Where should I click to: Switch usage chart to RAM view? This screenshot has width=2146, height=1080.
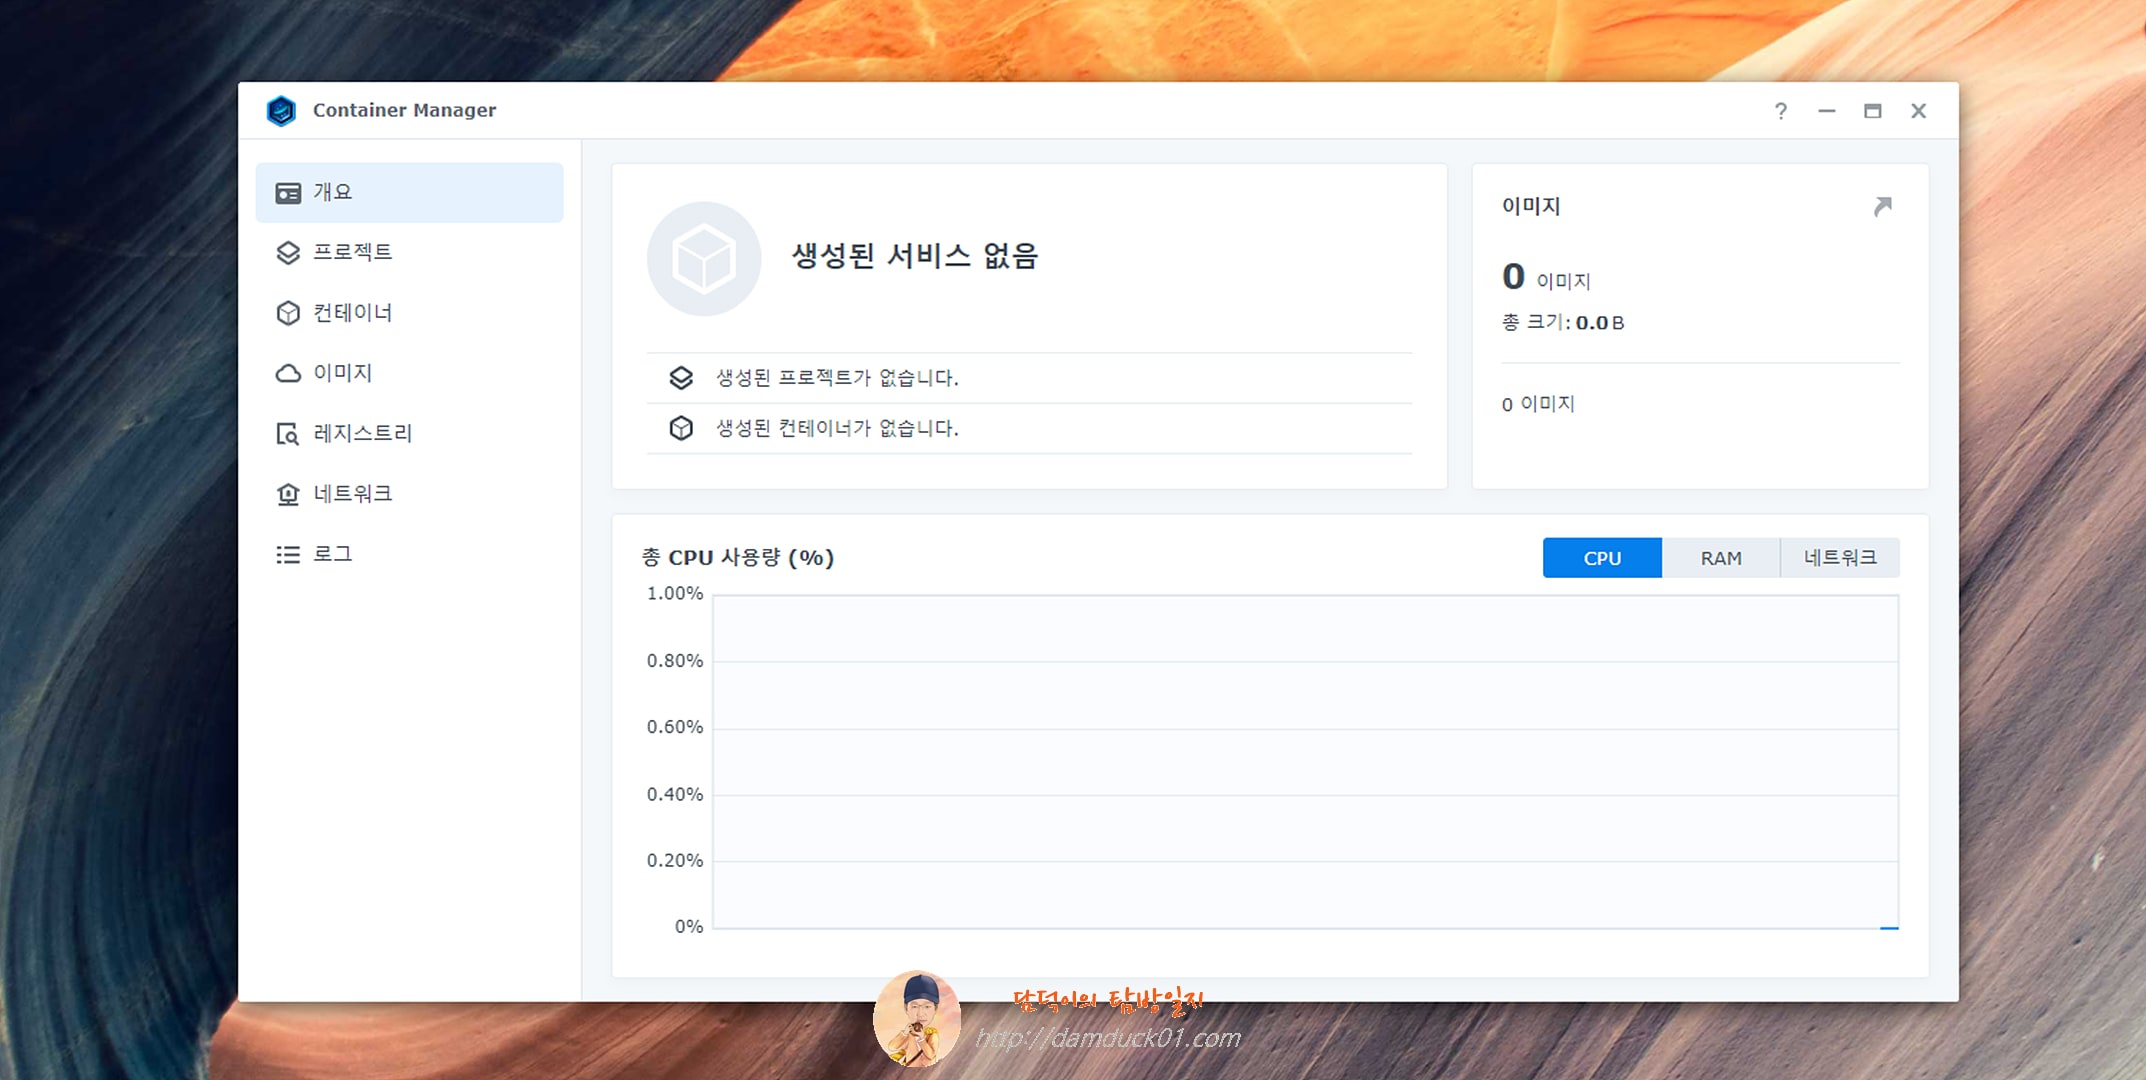click(x=1720, y=557)
